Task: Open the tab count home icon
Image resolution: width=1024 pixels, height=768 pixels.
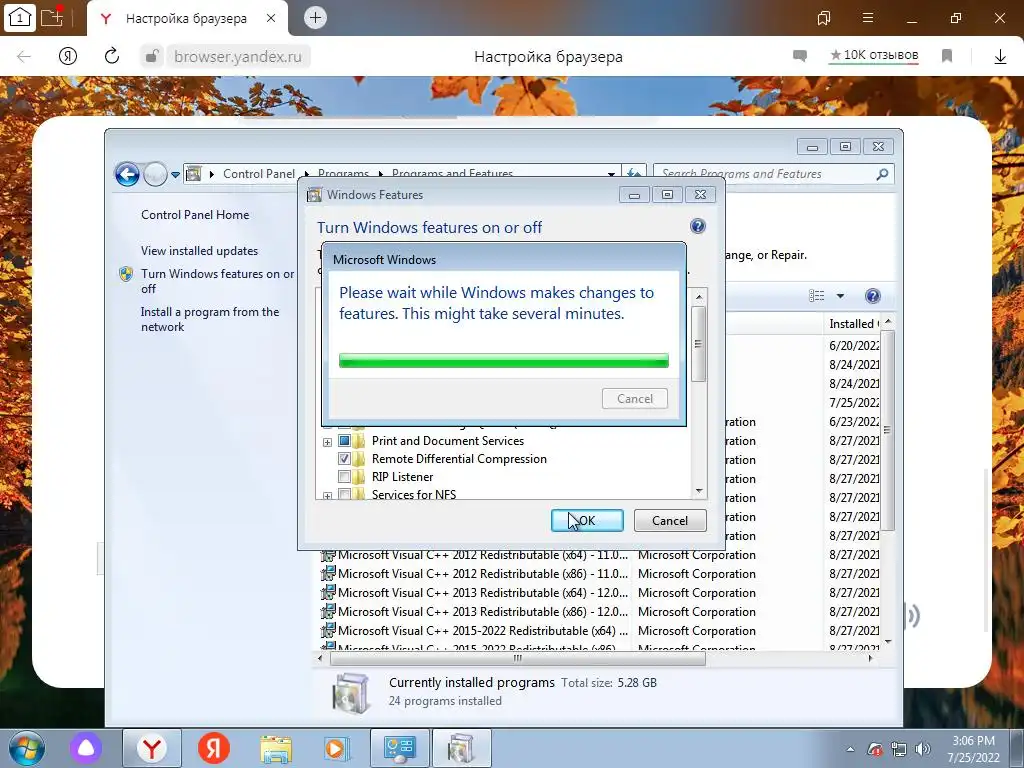Action: (x=20, y=18)
